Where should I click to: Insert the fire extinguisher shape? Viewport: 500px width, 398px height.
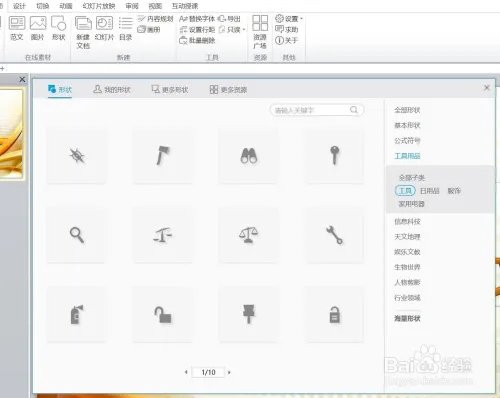coord(77,314)
